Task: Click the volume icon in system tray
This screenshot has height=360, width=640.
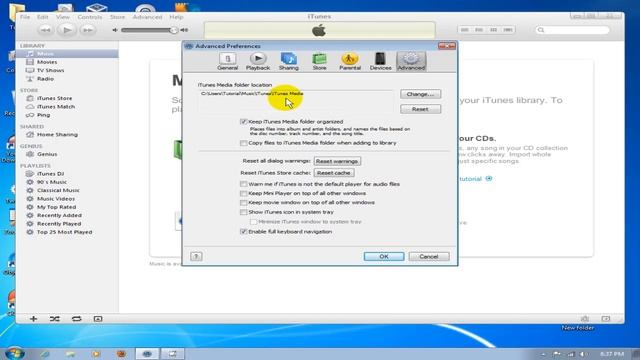Action: click(x=583, y=354)
